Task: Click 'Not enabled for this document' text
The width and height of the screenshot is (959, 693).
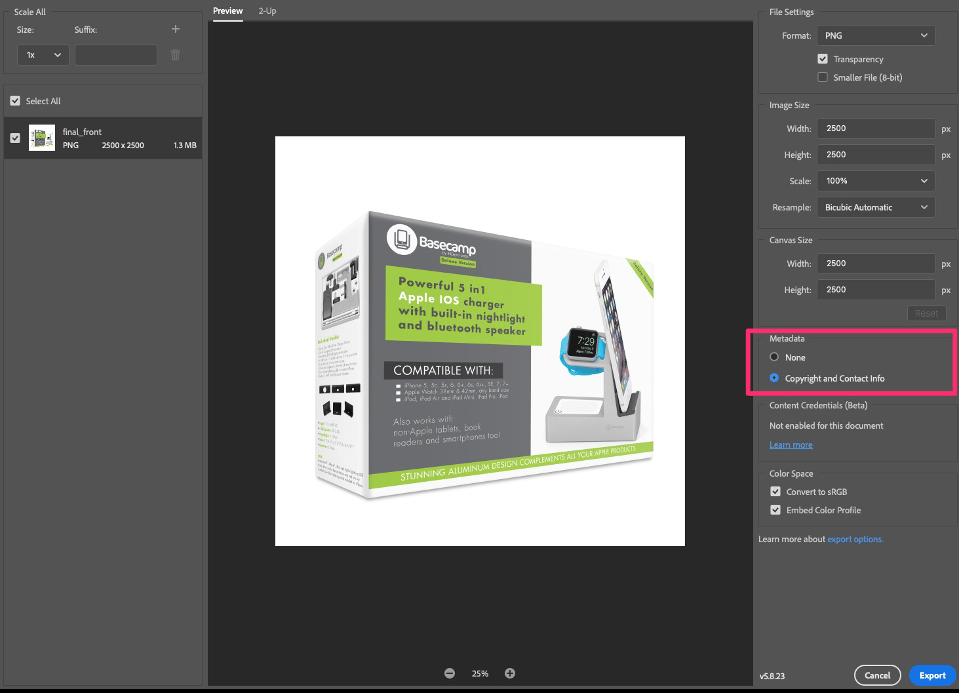Action: pyautogui.click(x=826, y=426)
